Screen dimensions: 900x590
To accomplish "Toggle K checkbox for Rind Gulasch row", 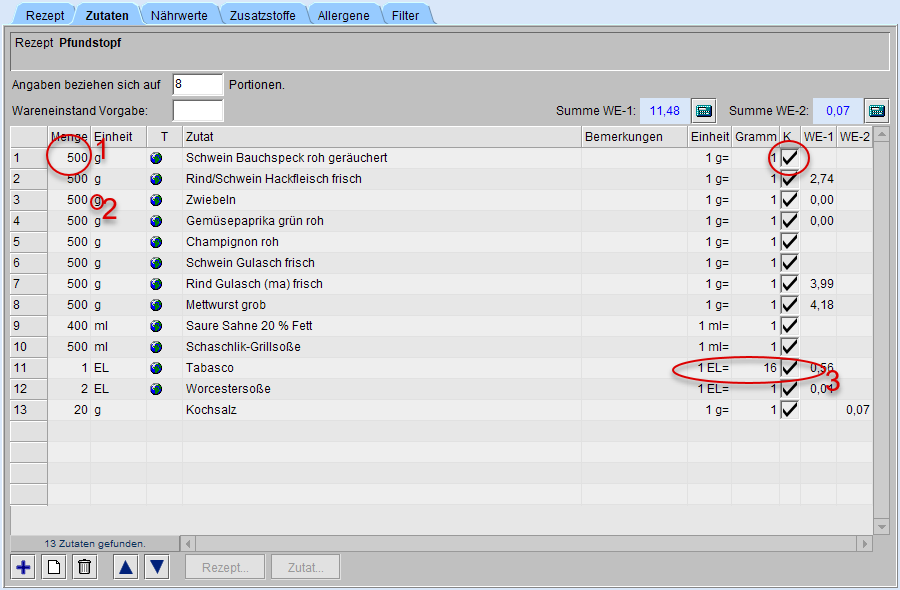I will click(x=790, y=284).
